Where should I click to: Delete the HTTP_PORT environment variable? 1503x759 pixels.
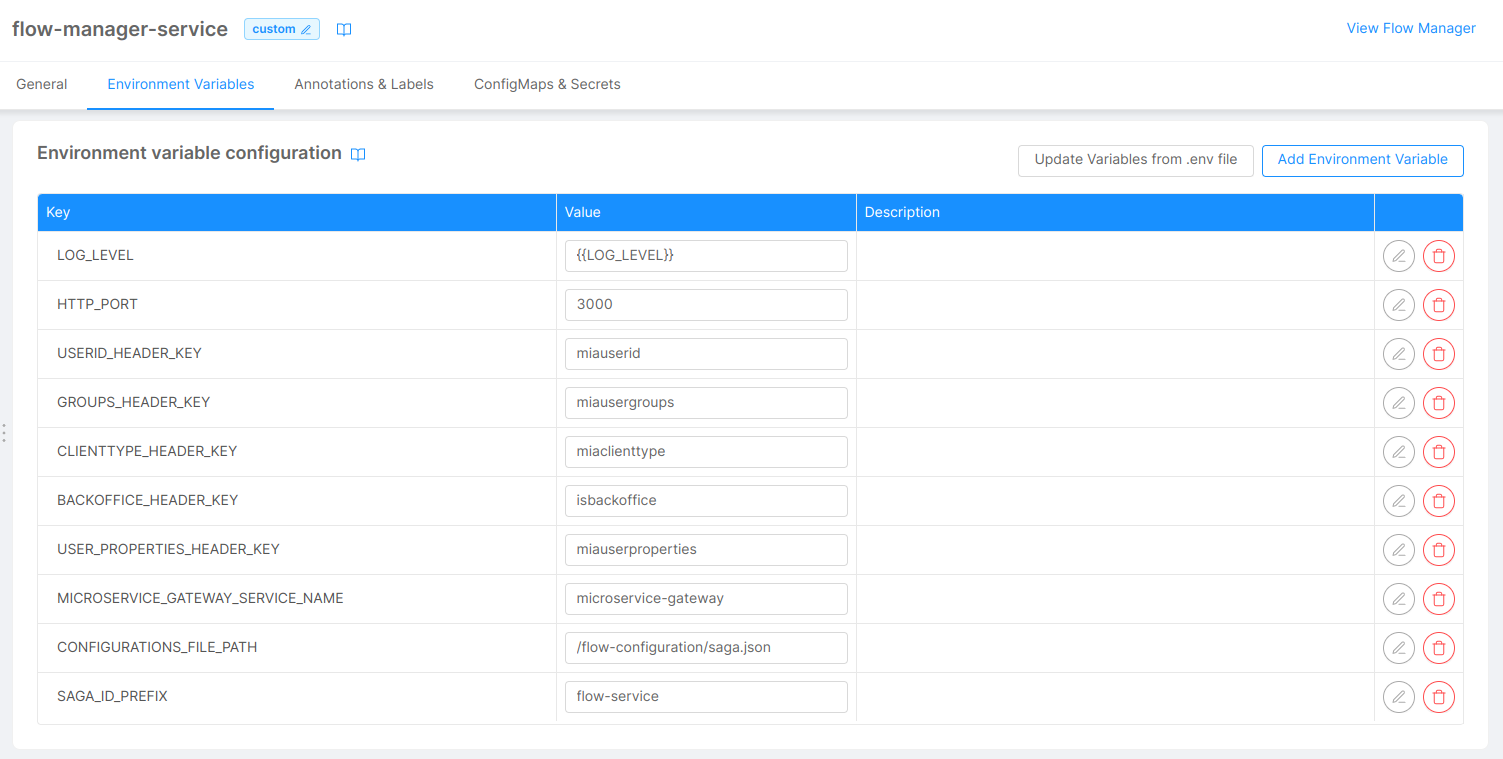click(x=1438, y=305)
